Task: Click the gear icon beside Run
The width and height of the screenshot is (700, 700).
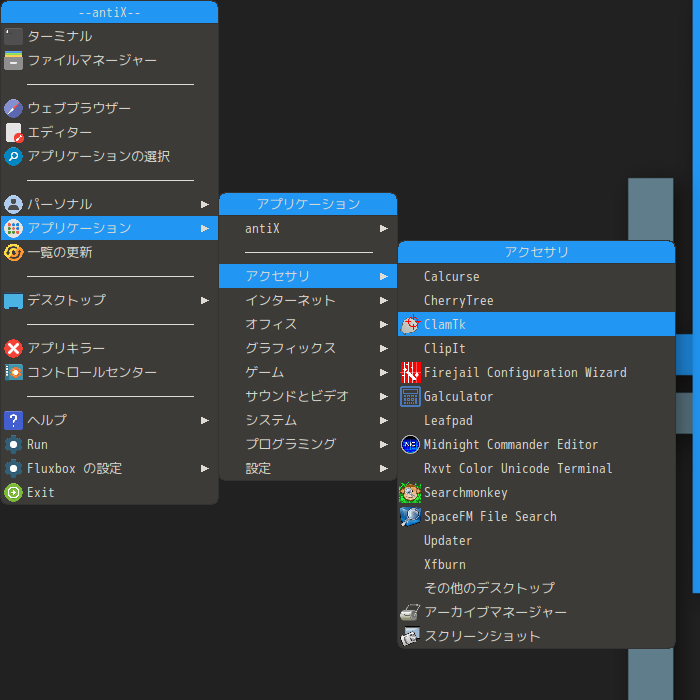Action: point(13,444)
